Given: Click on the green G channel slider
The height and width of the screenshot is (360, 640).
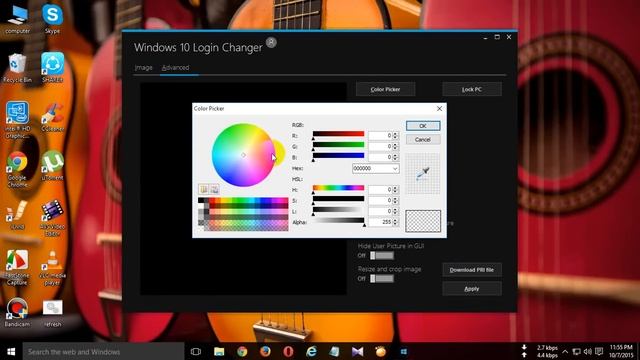Looking at the screenshot, I should 338,144.
